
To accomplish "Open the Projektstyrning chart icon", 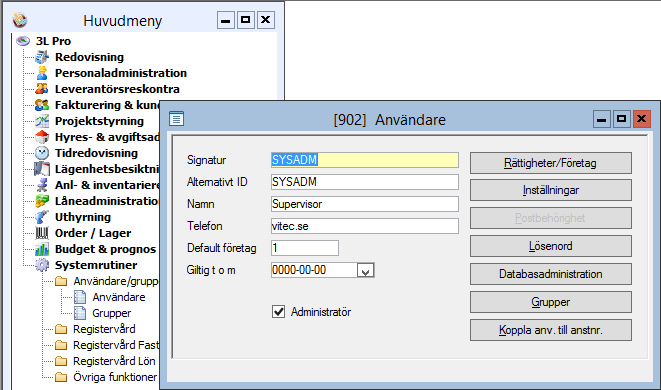I will tap(42, 121).
